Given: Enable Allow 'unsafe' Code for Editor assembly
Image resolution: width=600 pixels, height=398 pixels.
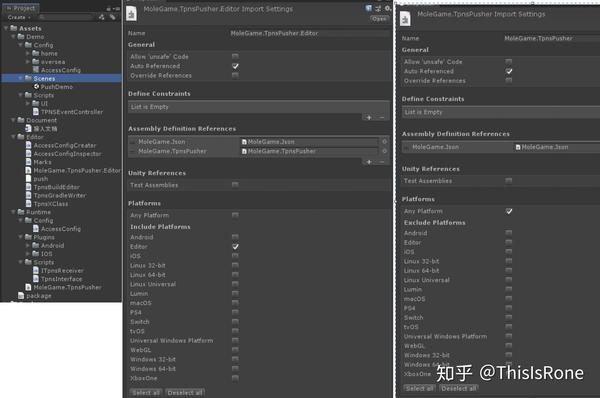Looking at the screenshot, I should pos(235,57).
